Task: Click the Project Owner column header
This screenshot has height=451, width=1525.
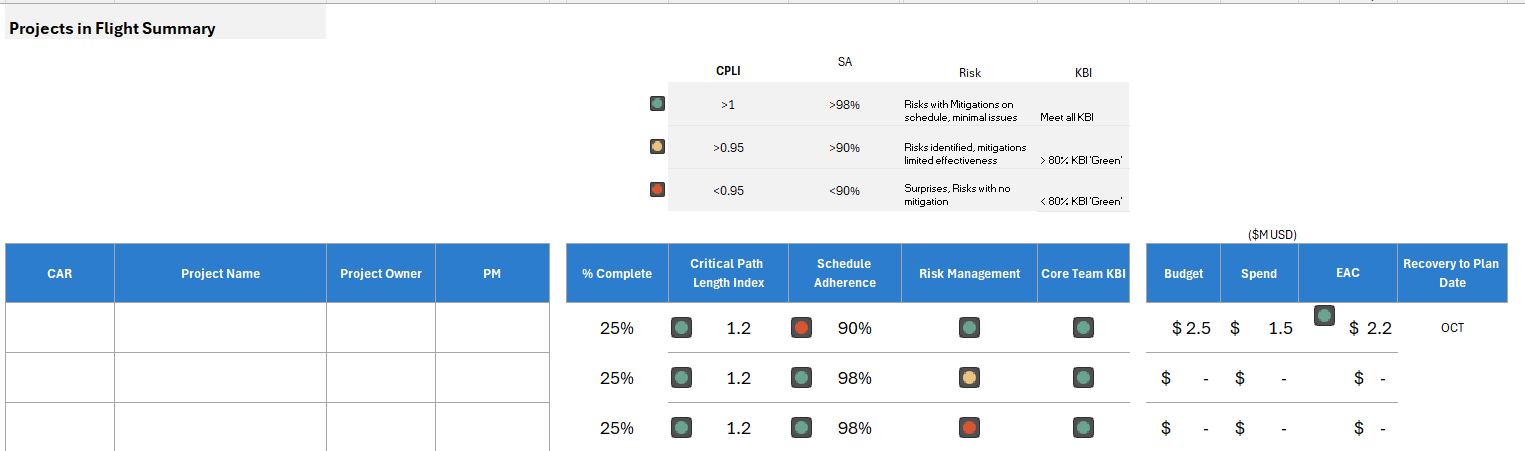Action: click(x=381, y=273)
